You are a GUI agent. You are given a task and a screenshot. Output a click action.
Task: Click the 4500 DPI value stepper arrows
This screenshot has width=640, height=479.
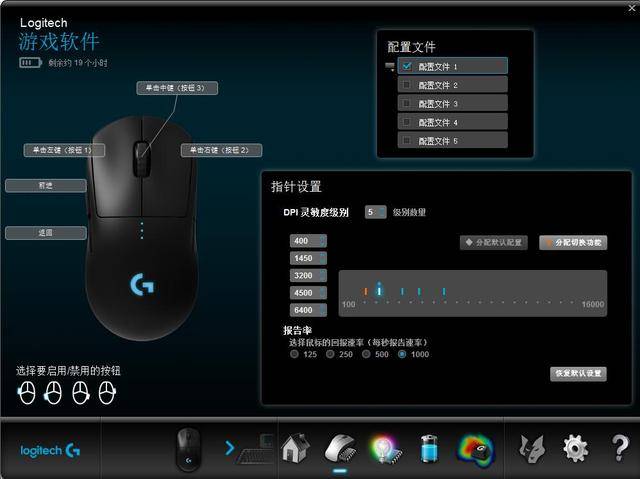click(x=323, y=293)
